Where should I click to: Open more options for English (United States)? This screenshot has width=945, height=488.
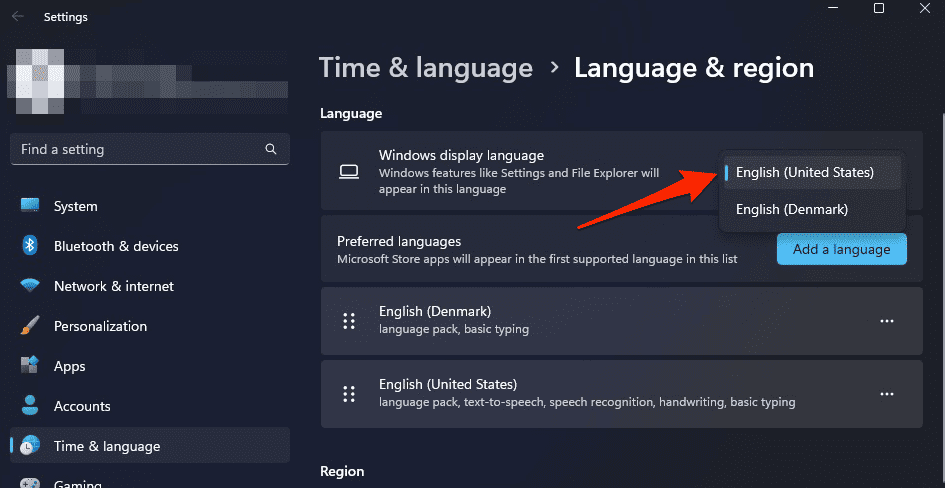coord(886,394)
